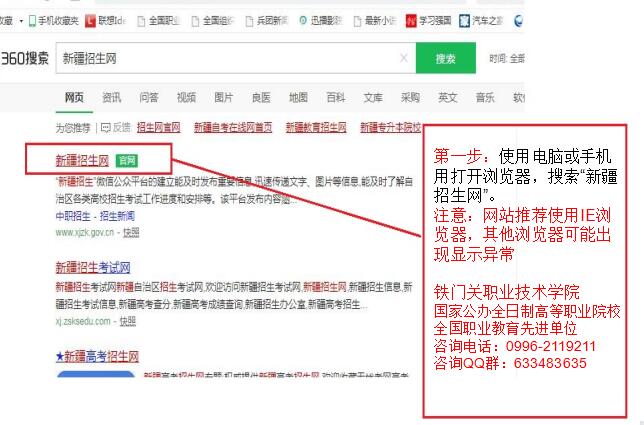Open the red 联想 bookmark icon

click(90, 20)
